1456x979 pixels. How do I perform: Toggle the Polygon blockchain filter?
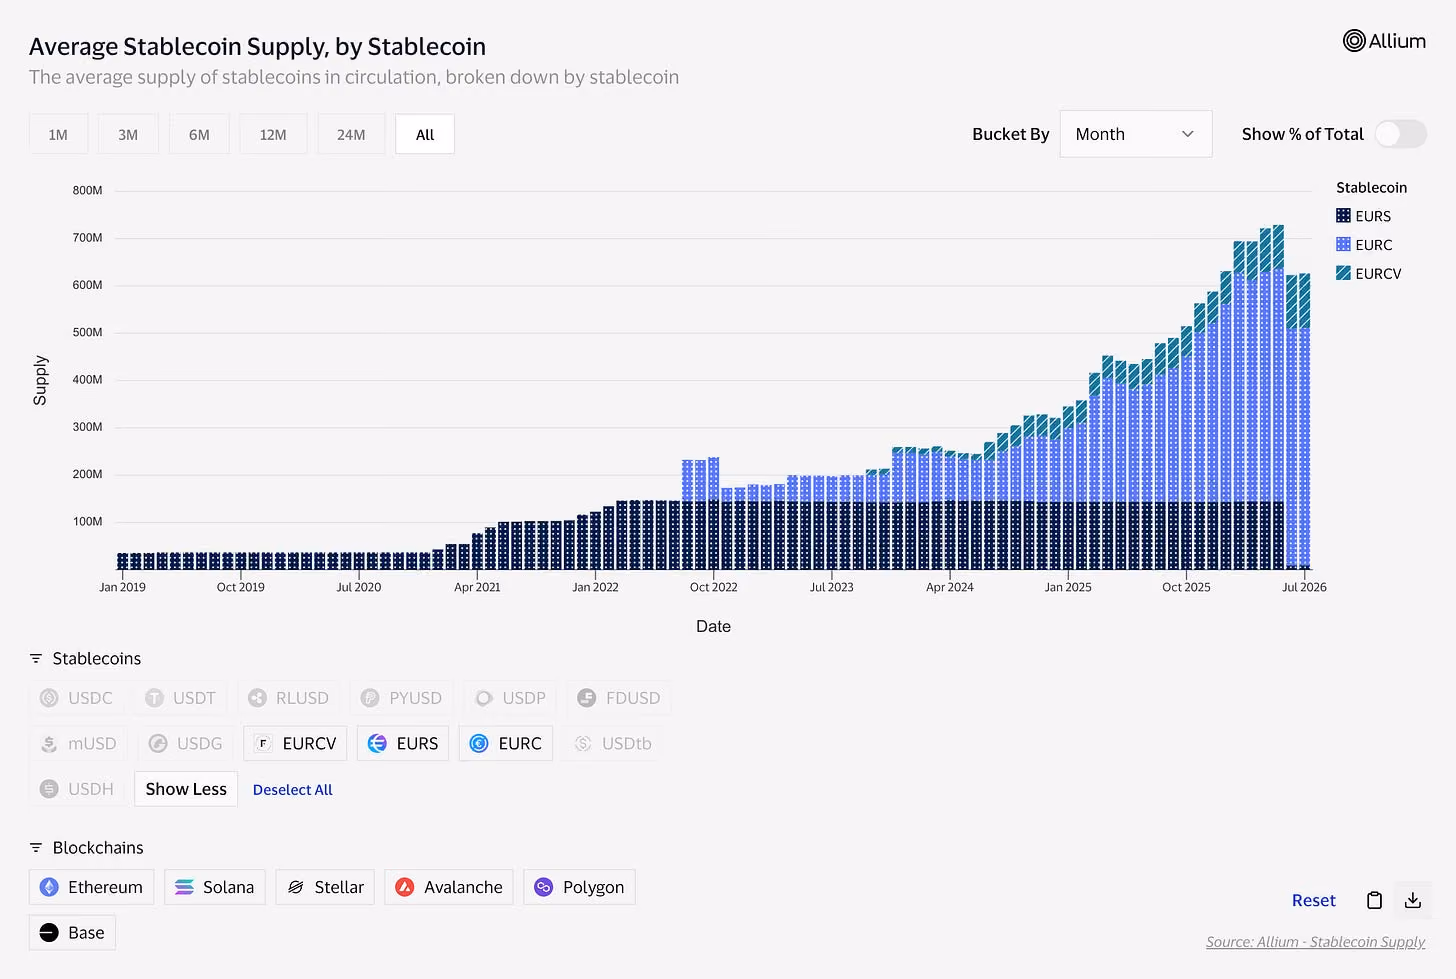click(580, 887)
